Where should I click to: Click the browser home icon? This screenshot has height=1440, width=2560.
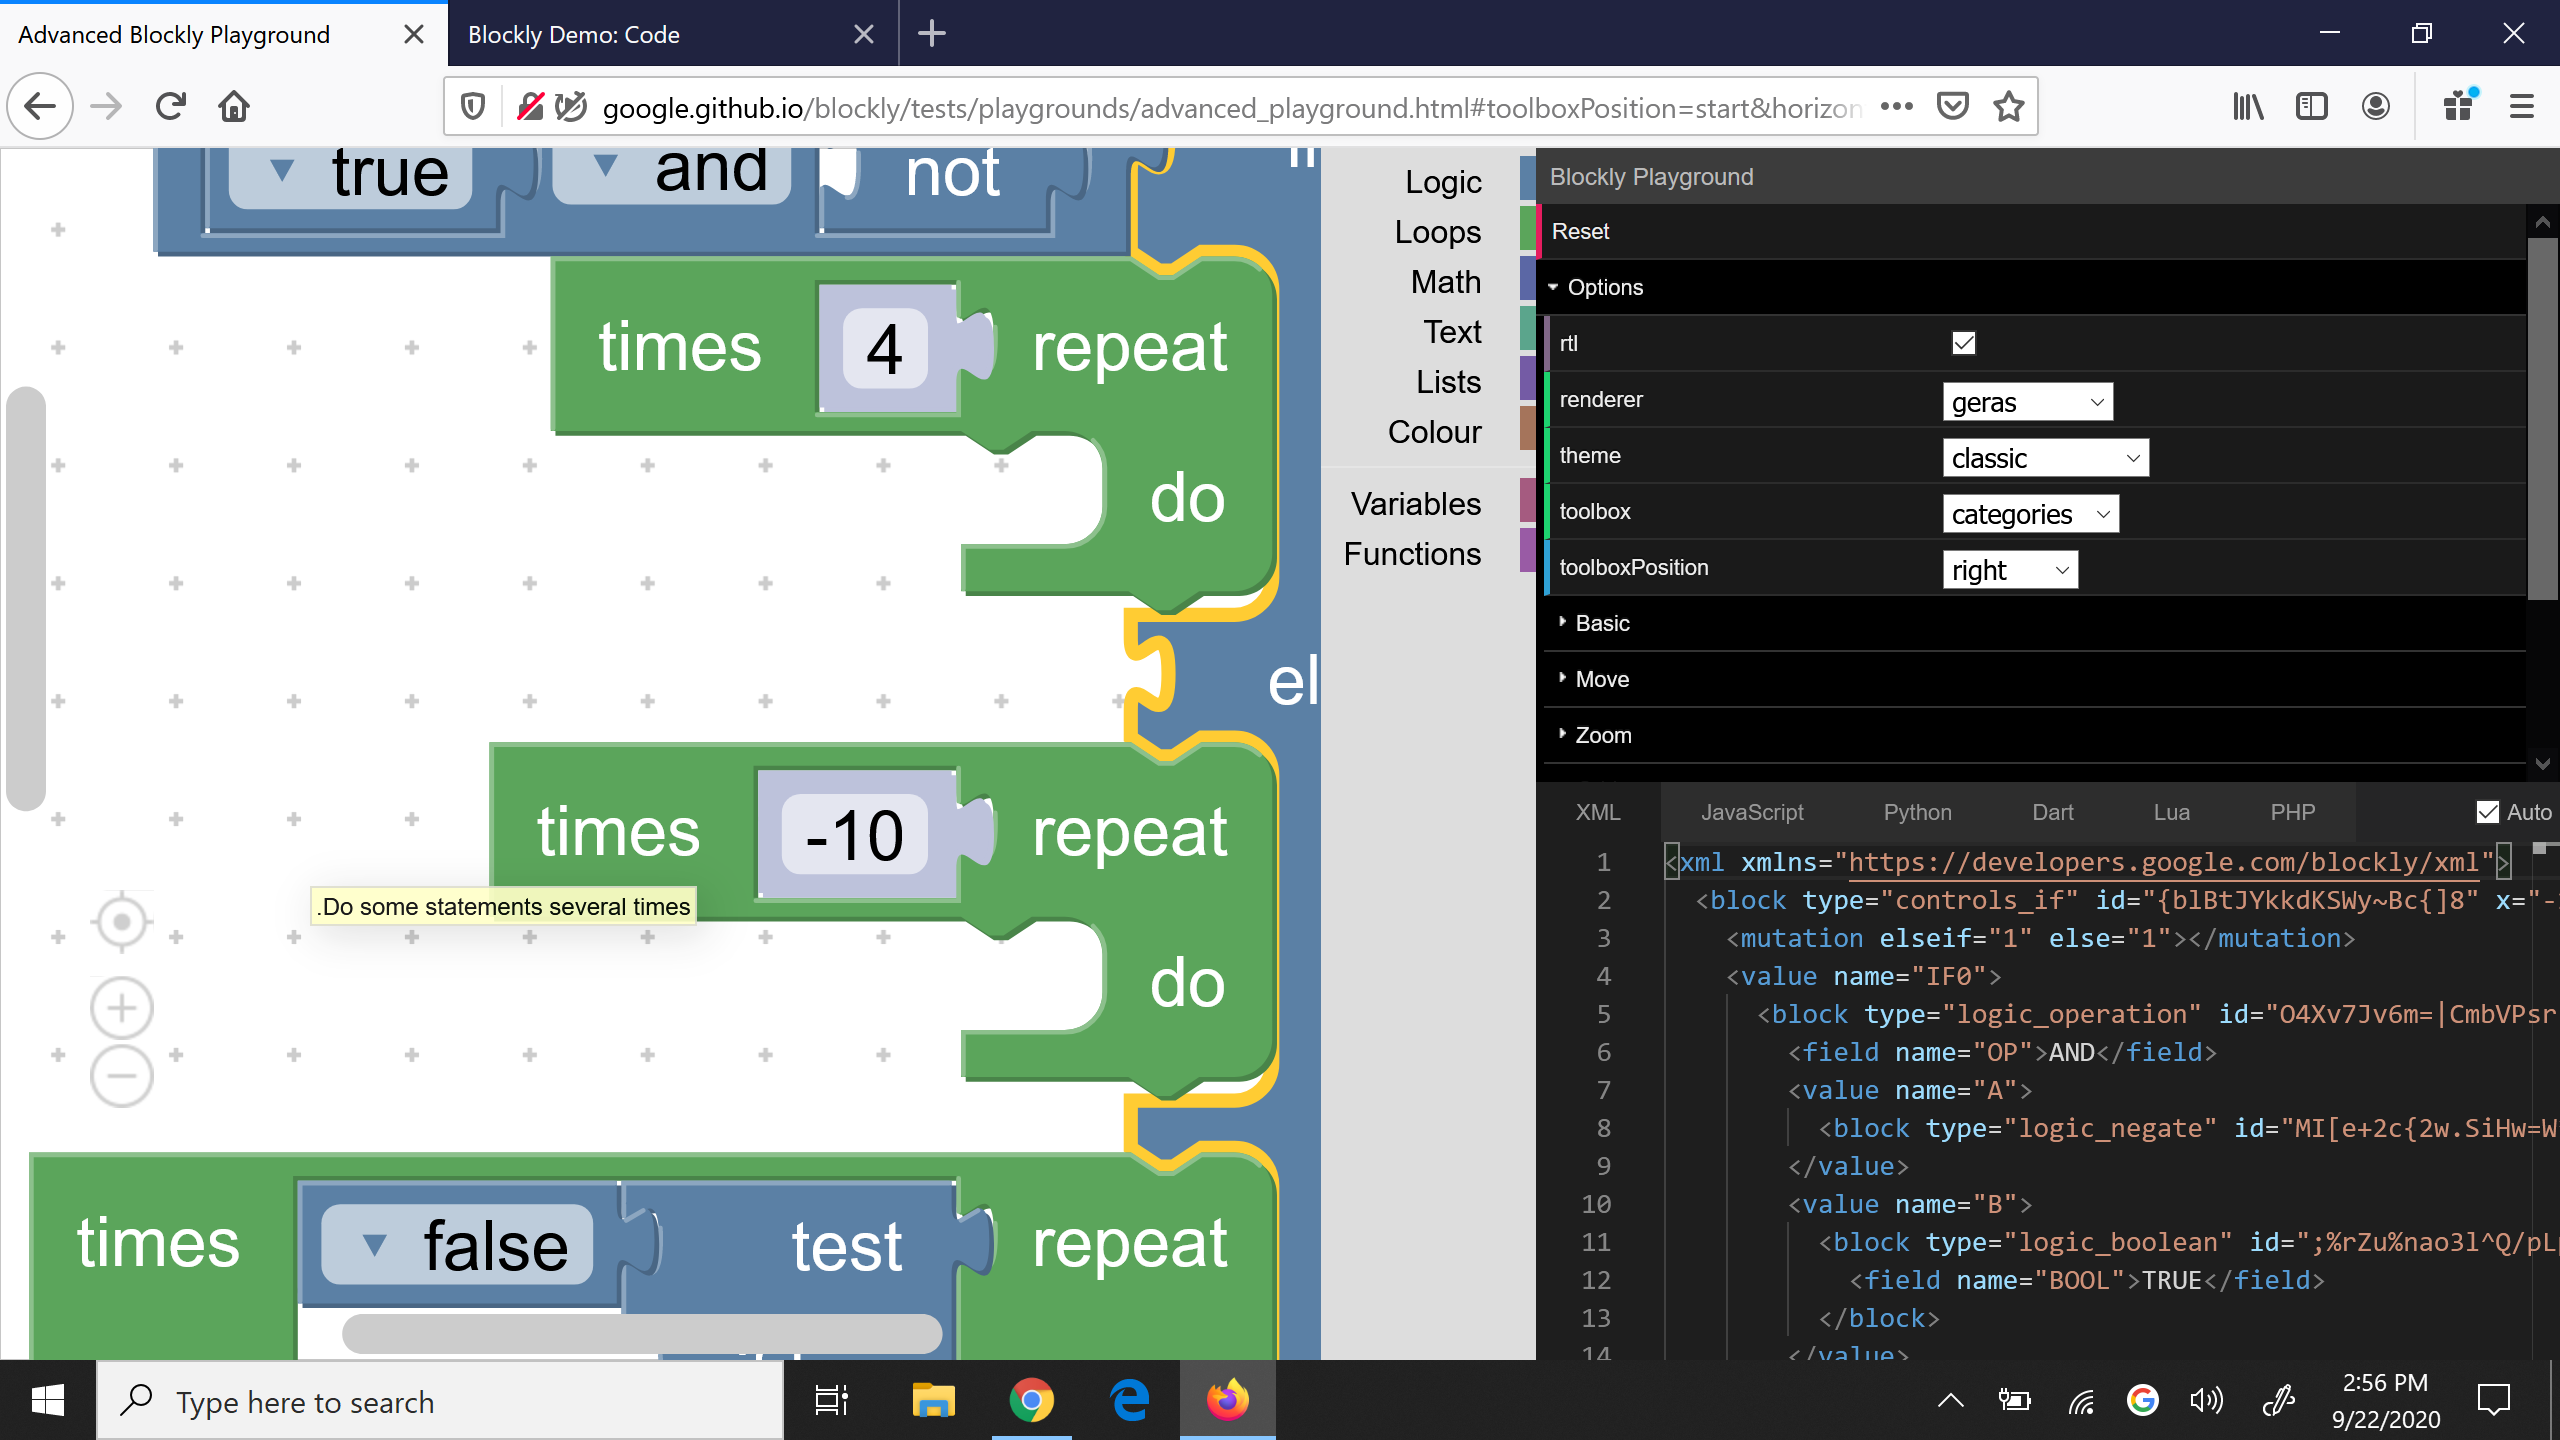point(234,106)
